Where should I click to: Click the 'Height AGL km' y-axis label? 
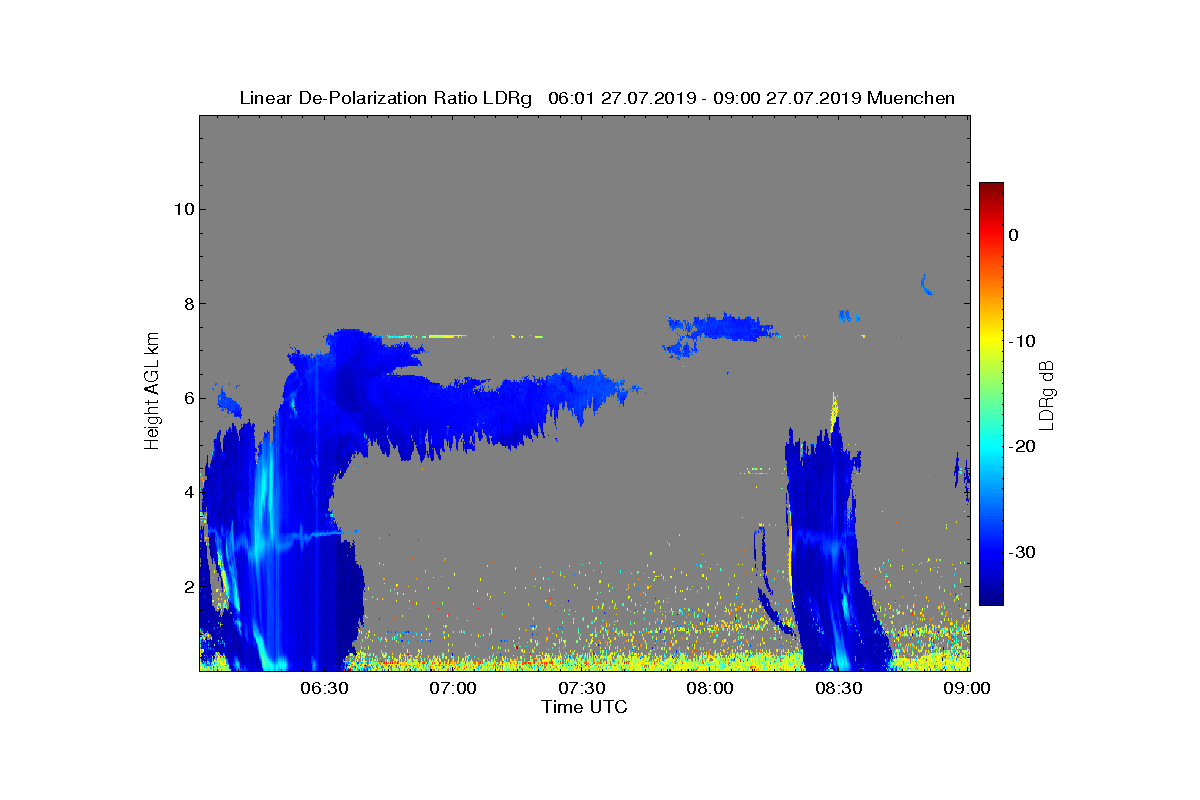point(152,392)
